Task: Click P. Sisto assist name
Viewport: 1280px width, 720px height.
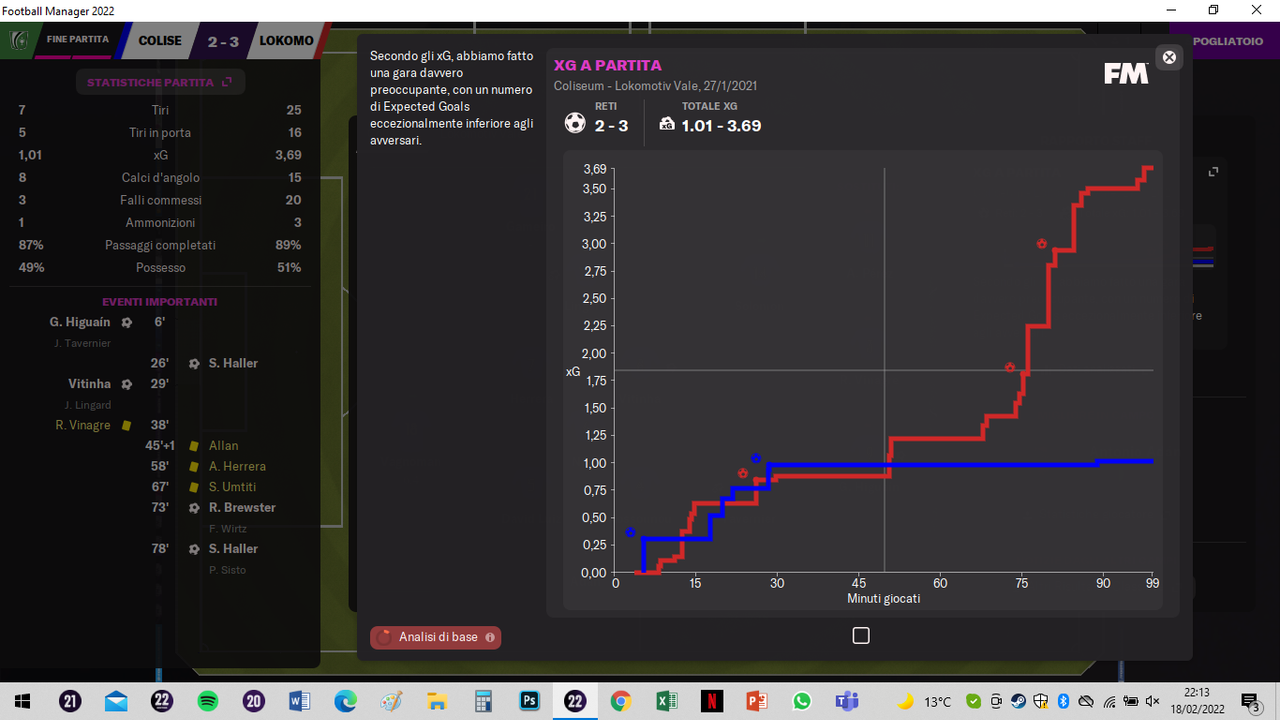Action: pyautogui.click(x=227, y=570)
